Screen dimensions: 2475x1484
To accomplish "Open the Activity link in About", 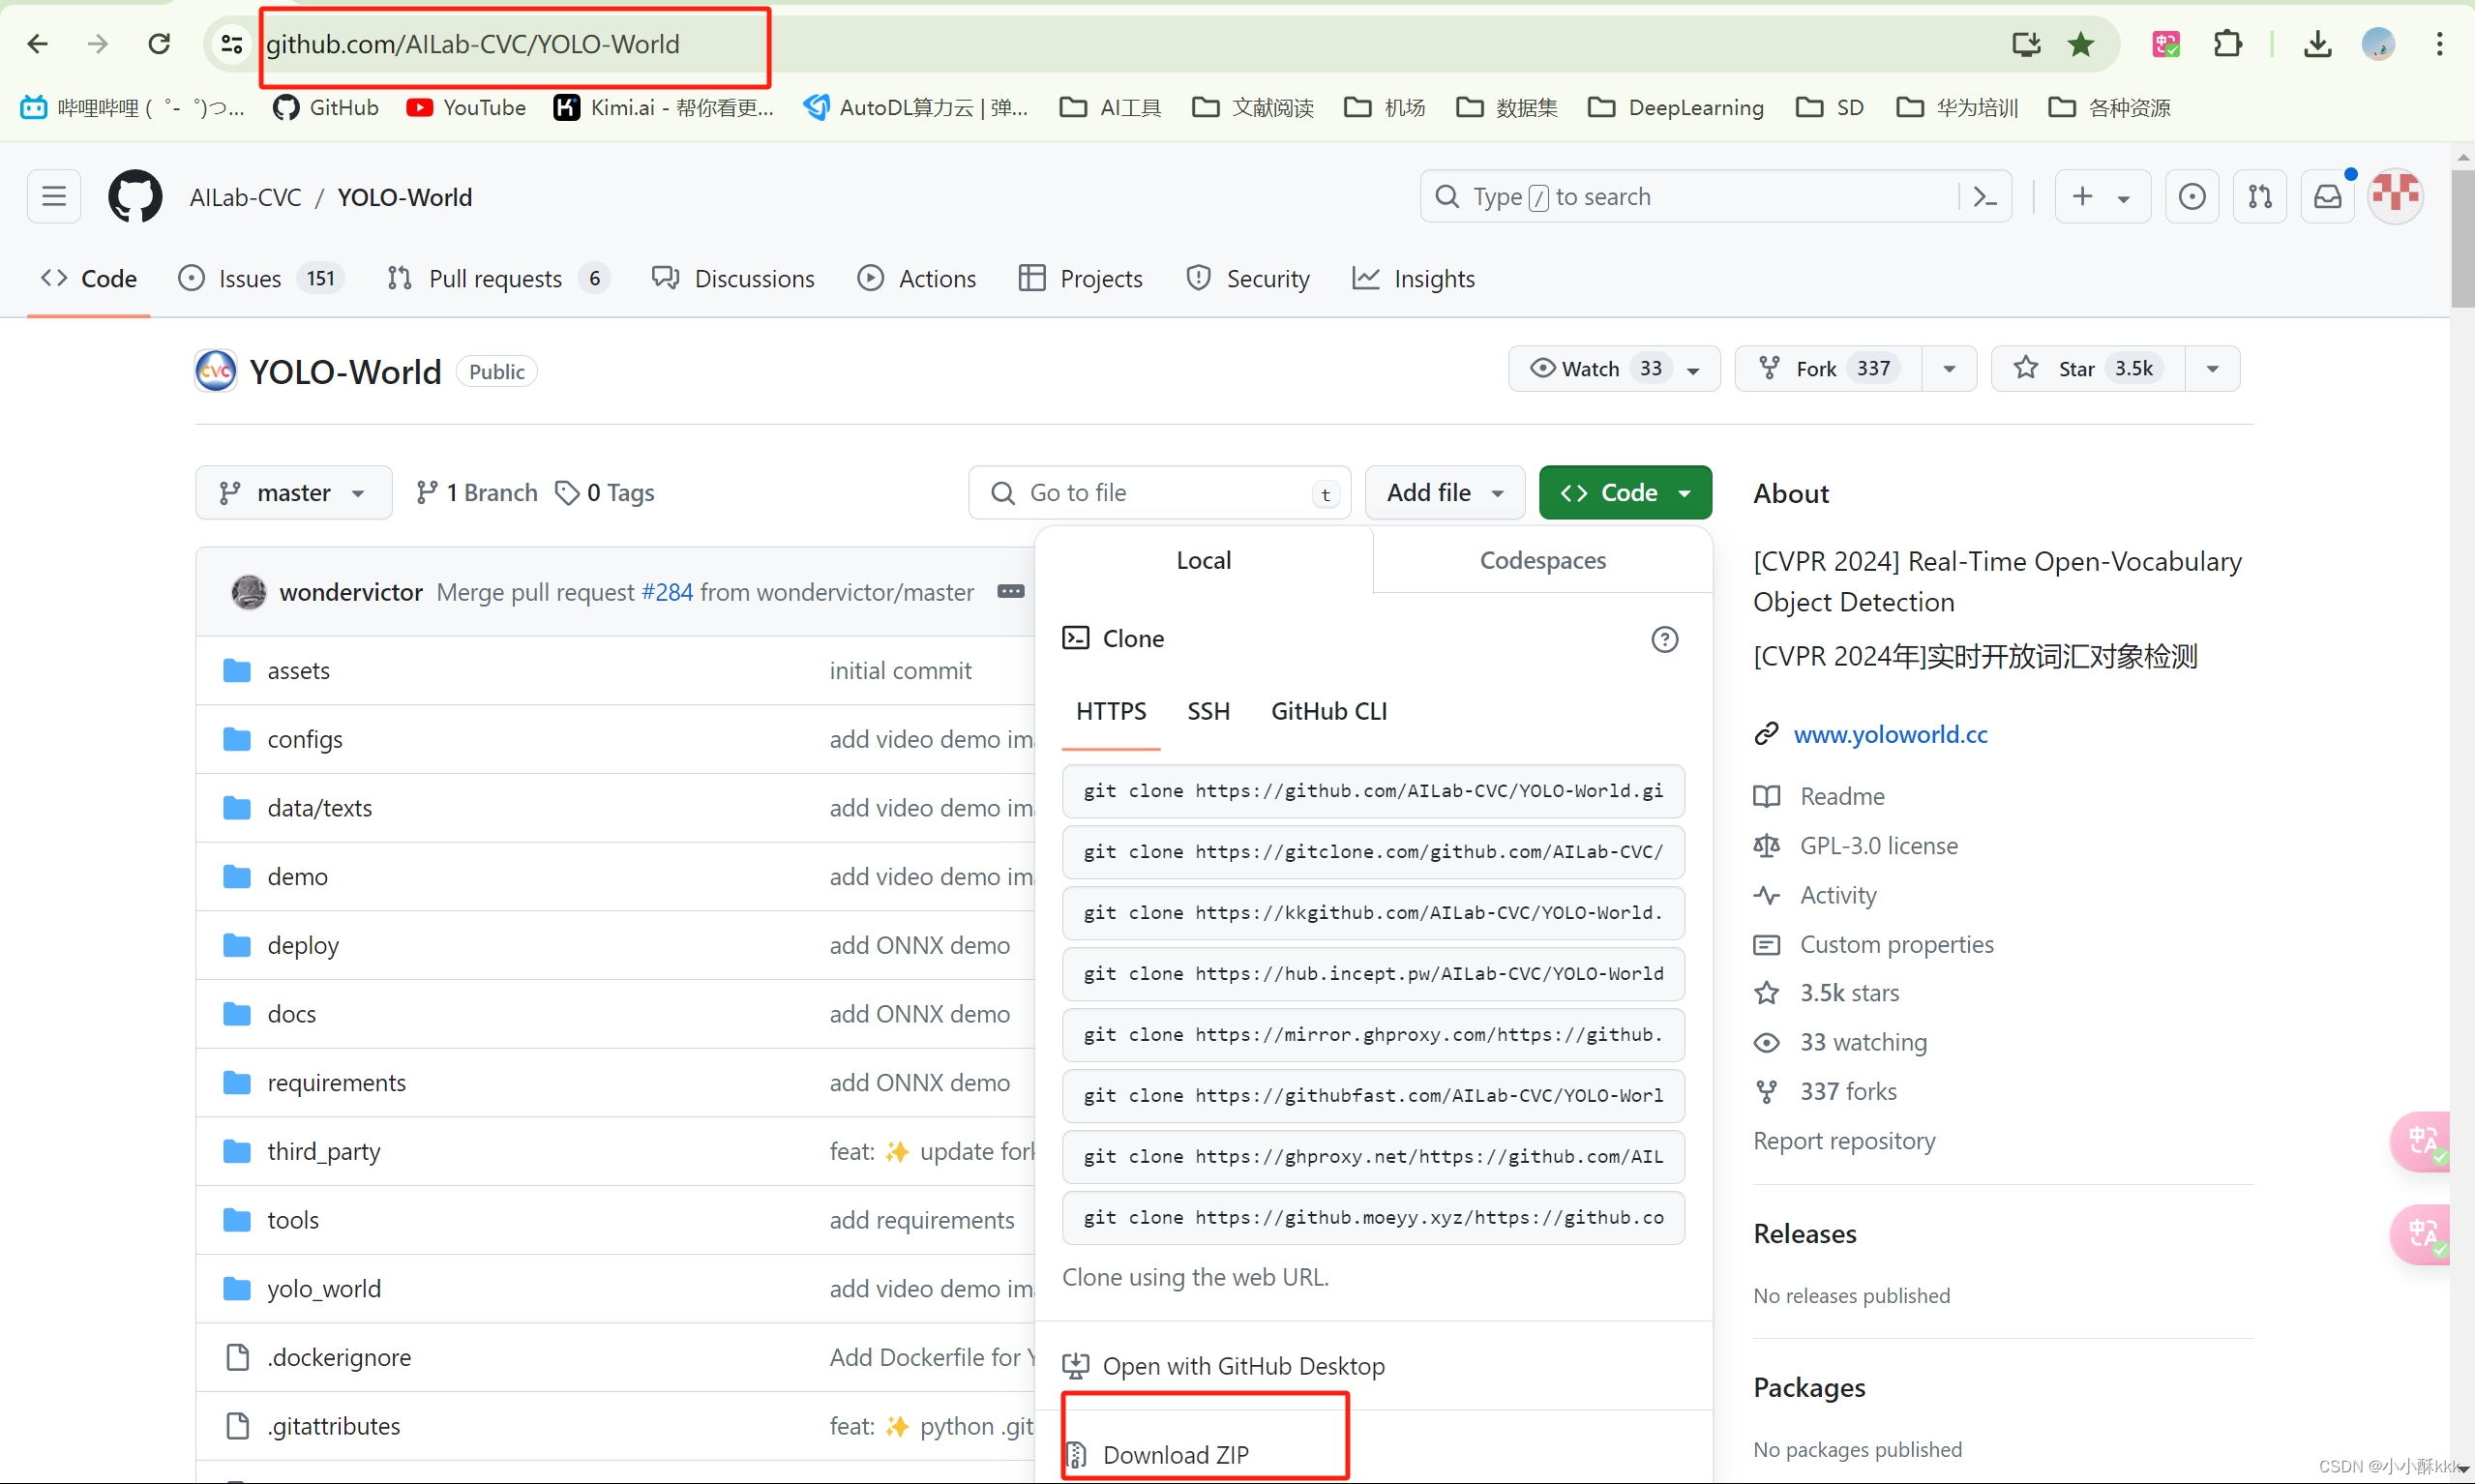I will click(1836, 895).
